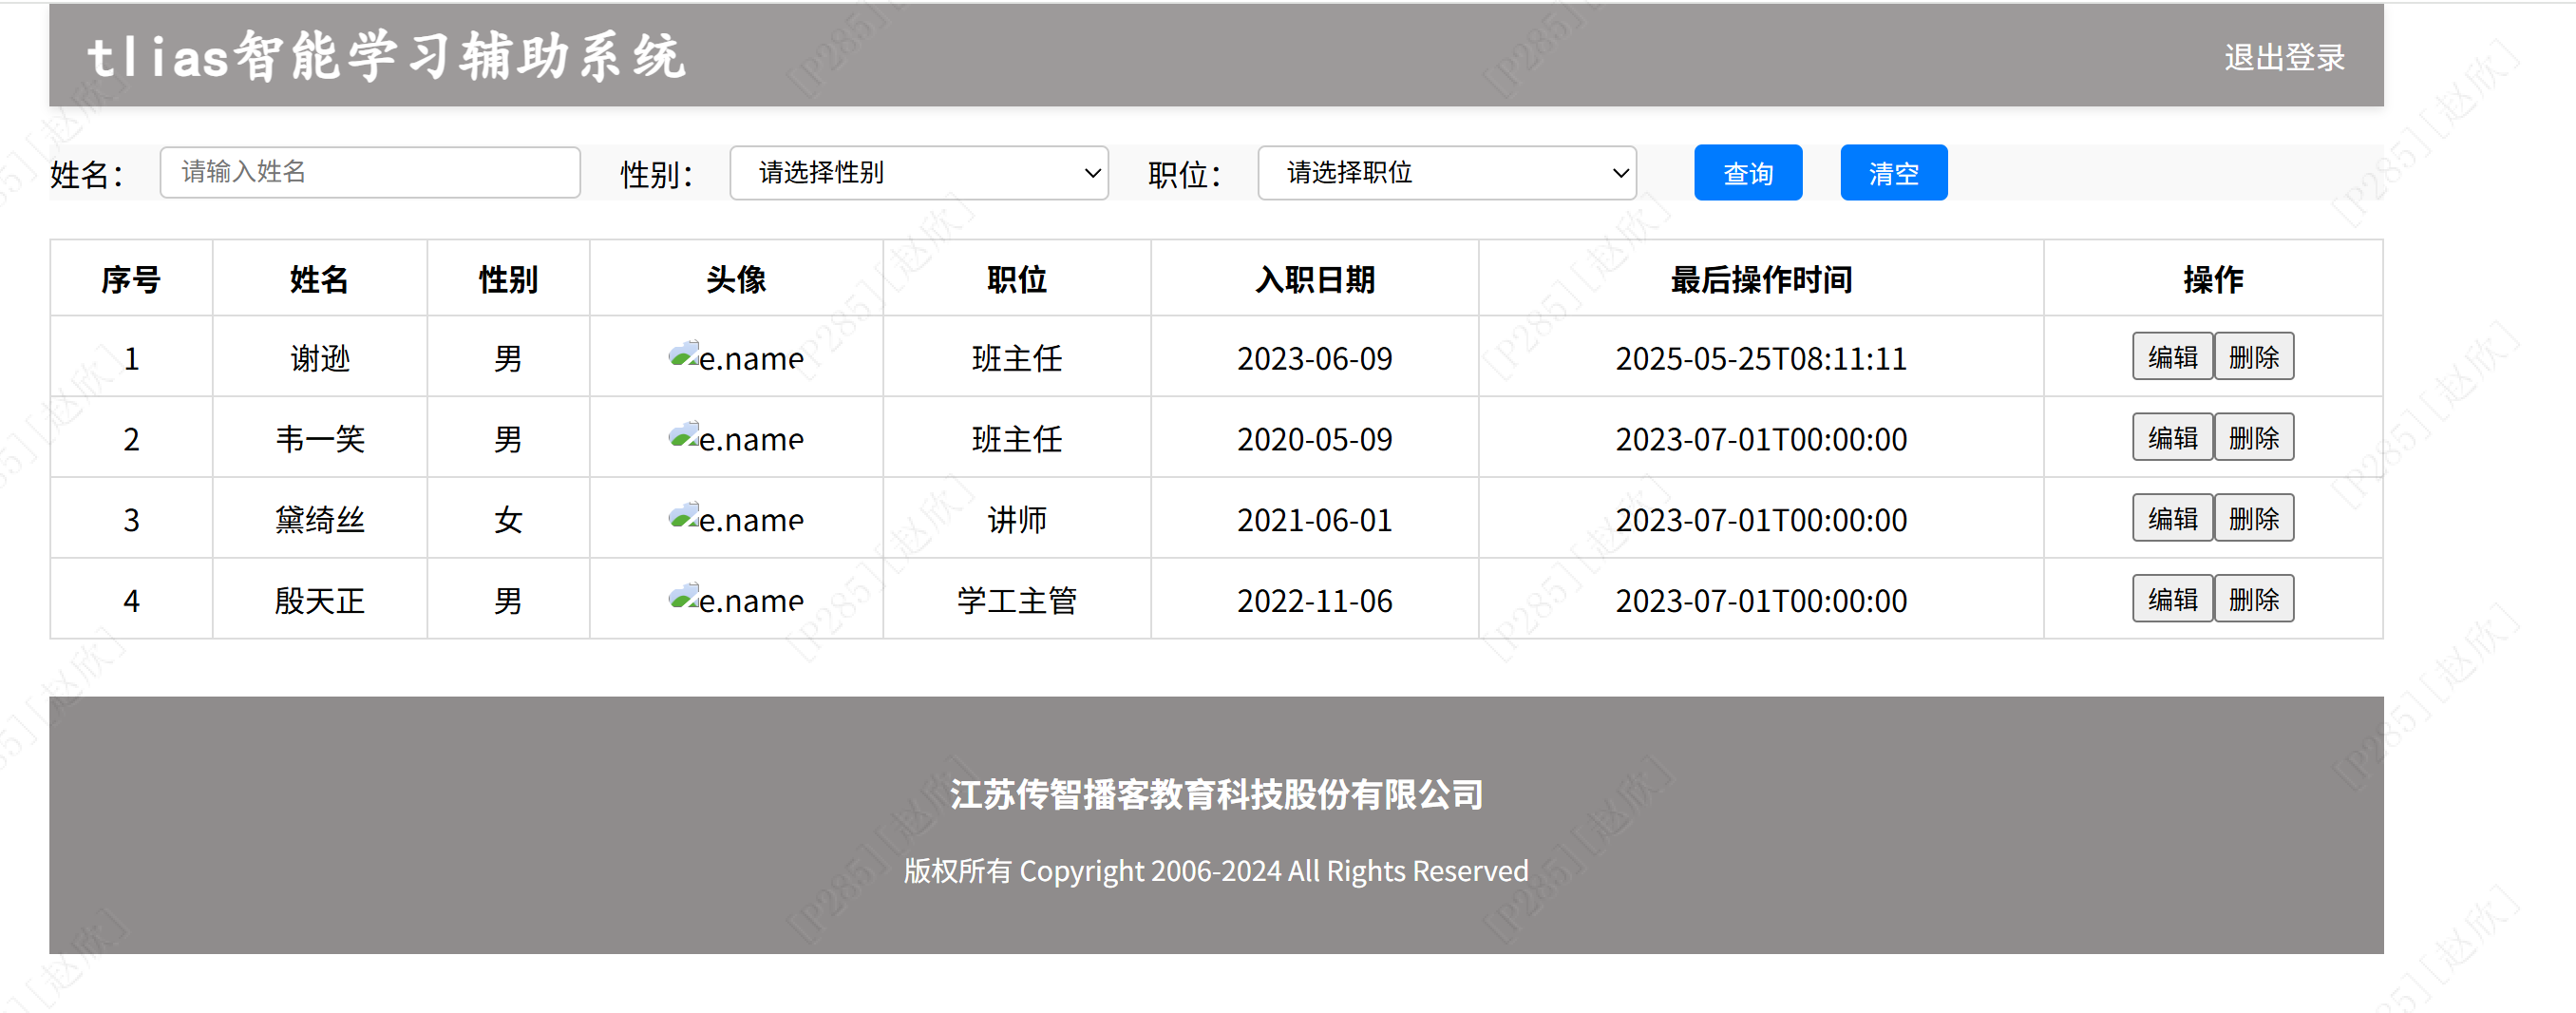Click the tlias智能学习辅助系统 header title
Image resolution: width=2576 pixels, height=1013 pixels.
tap(387, 56)
